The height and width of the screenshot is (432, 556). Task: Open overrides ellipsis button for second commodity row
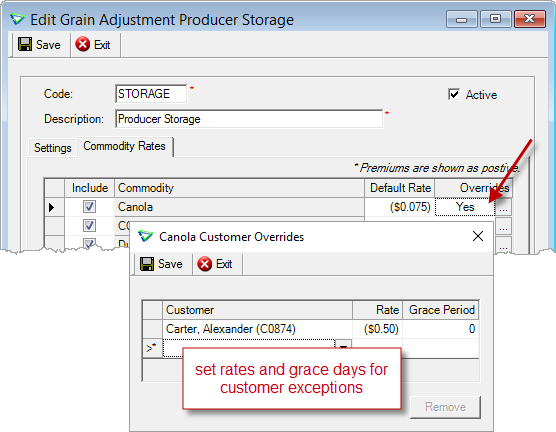503,226
